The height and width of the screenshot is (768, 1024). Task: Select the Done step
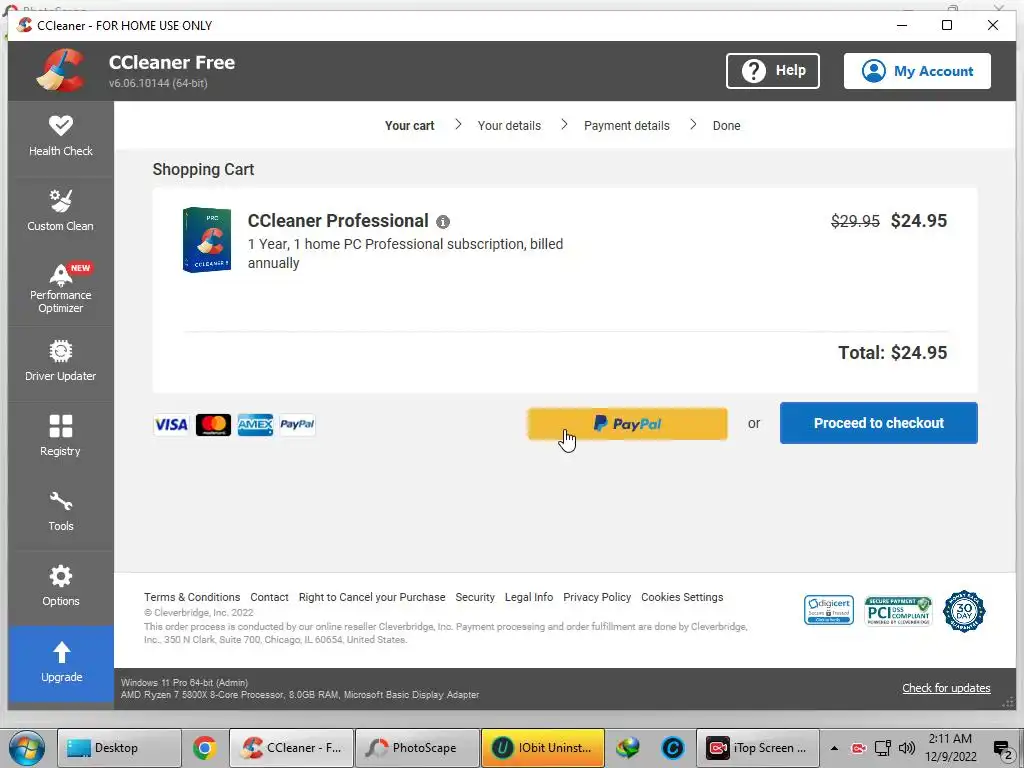pos(726,125)
